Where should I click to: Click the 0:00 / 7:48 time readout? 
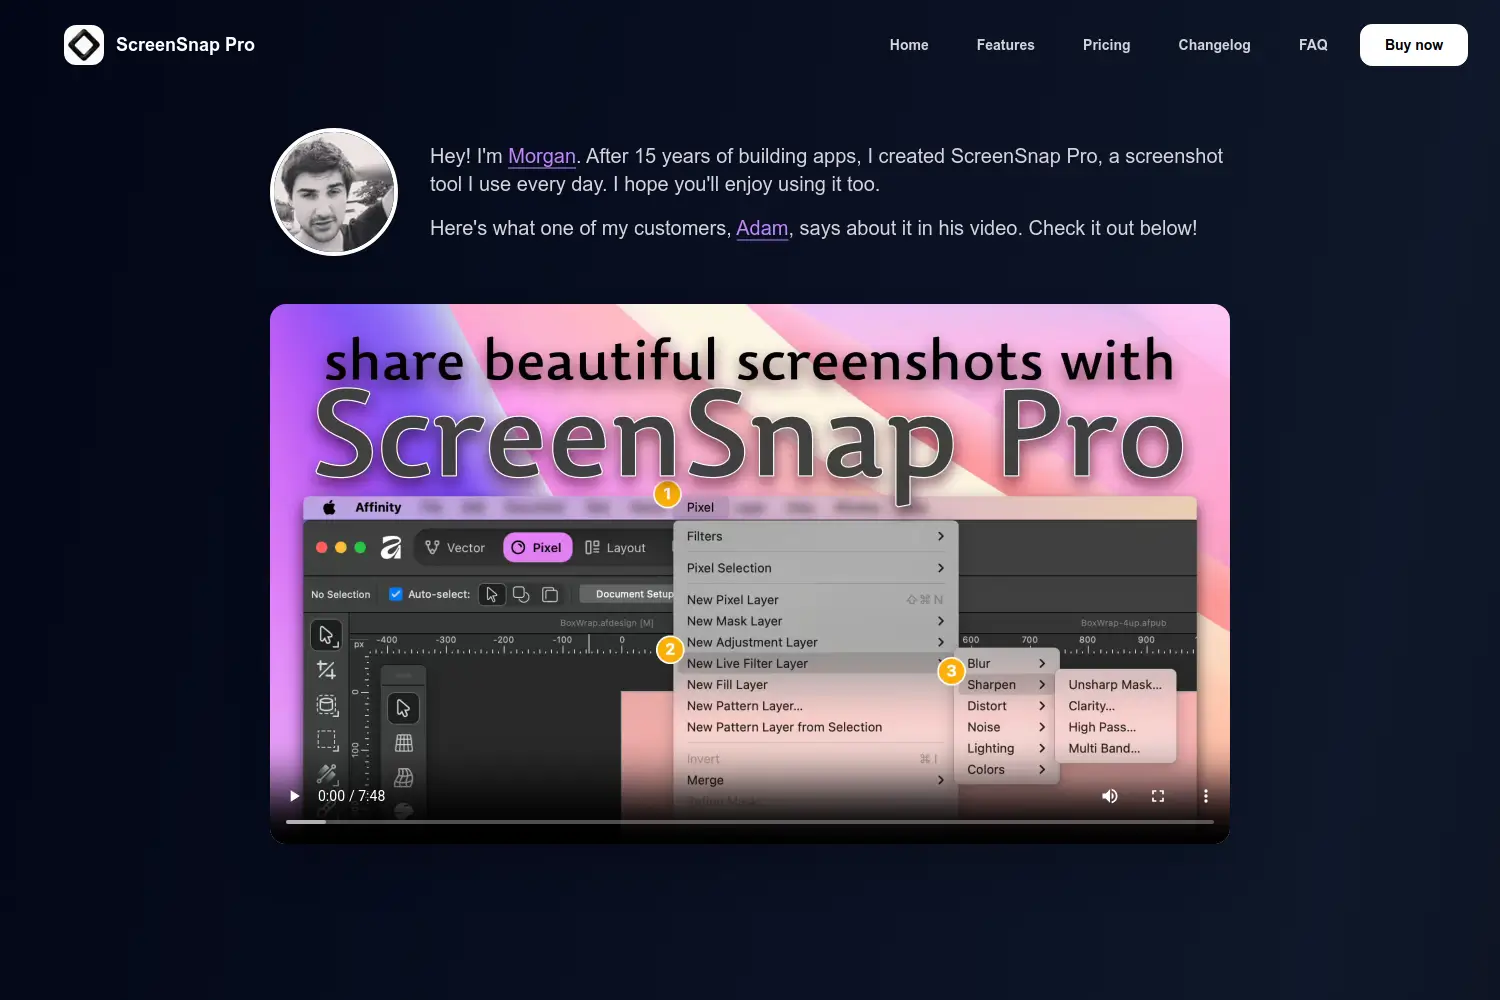pyautogui.click(x=351, y=796)
